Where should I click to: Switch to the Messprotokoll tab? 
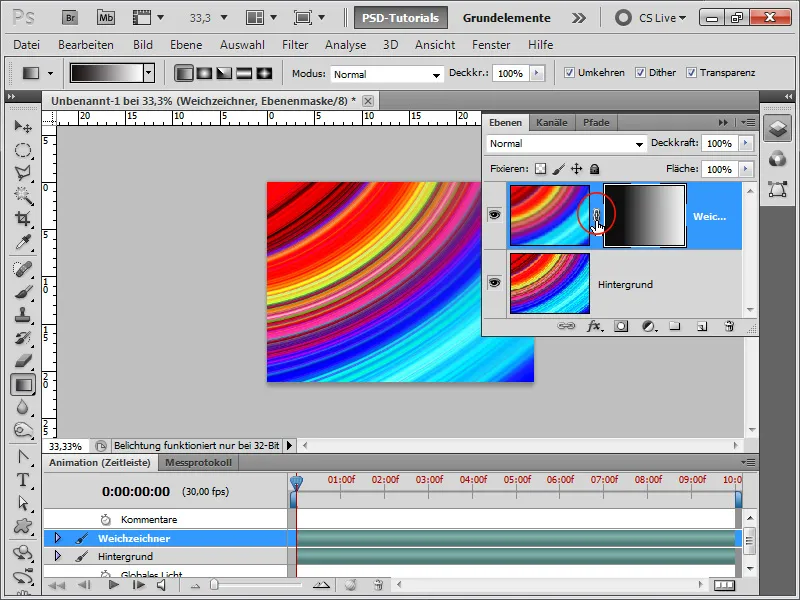click(x=198, y=463)
